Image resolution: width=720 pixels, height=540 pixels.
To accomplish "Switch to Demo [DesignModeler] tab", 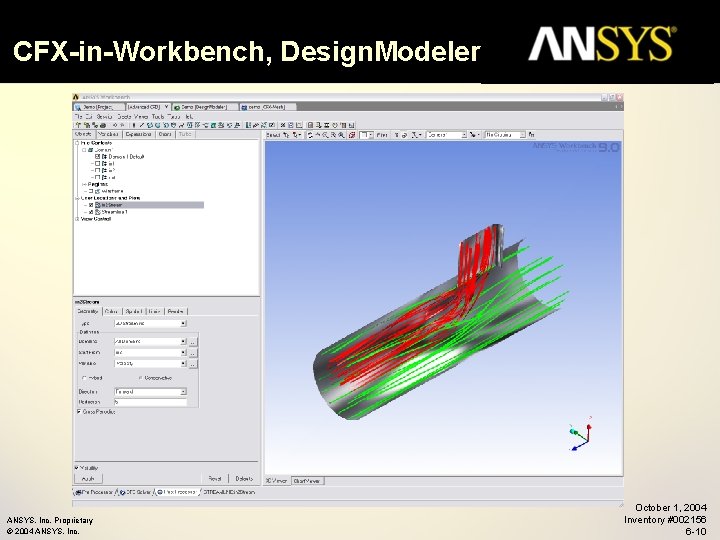I will (205, 107).
